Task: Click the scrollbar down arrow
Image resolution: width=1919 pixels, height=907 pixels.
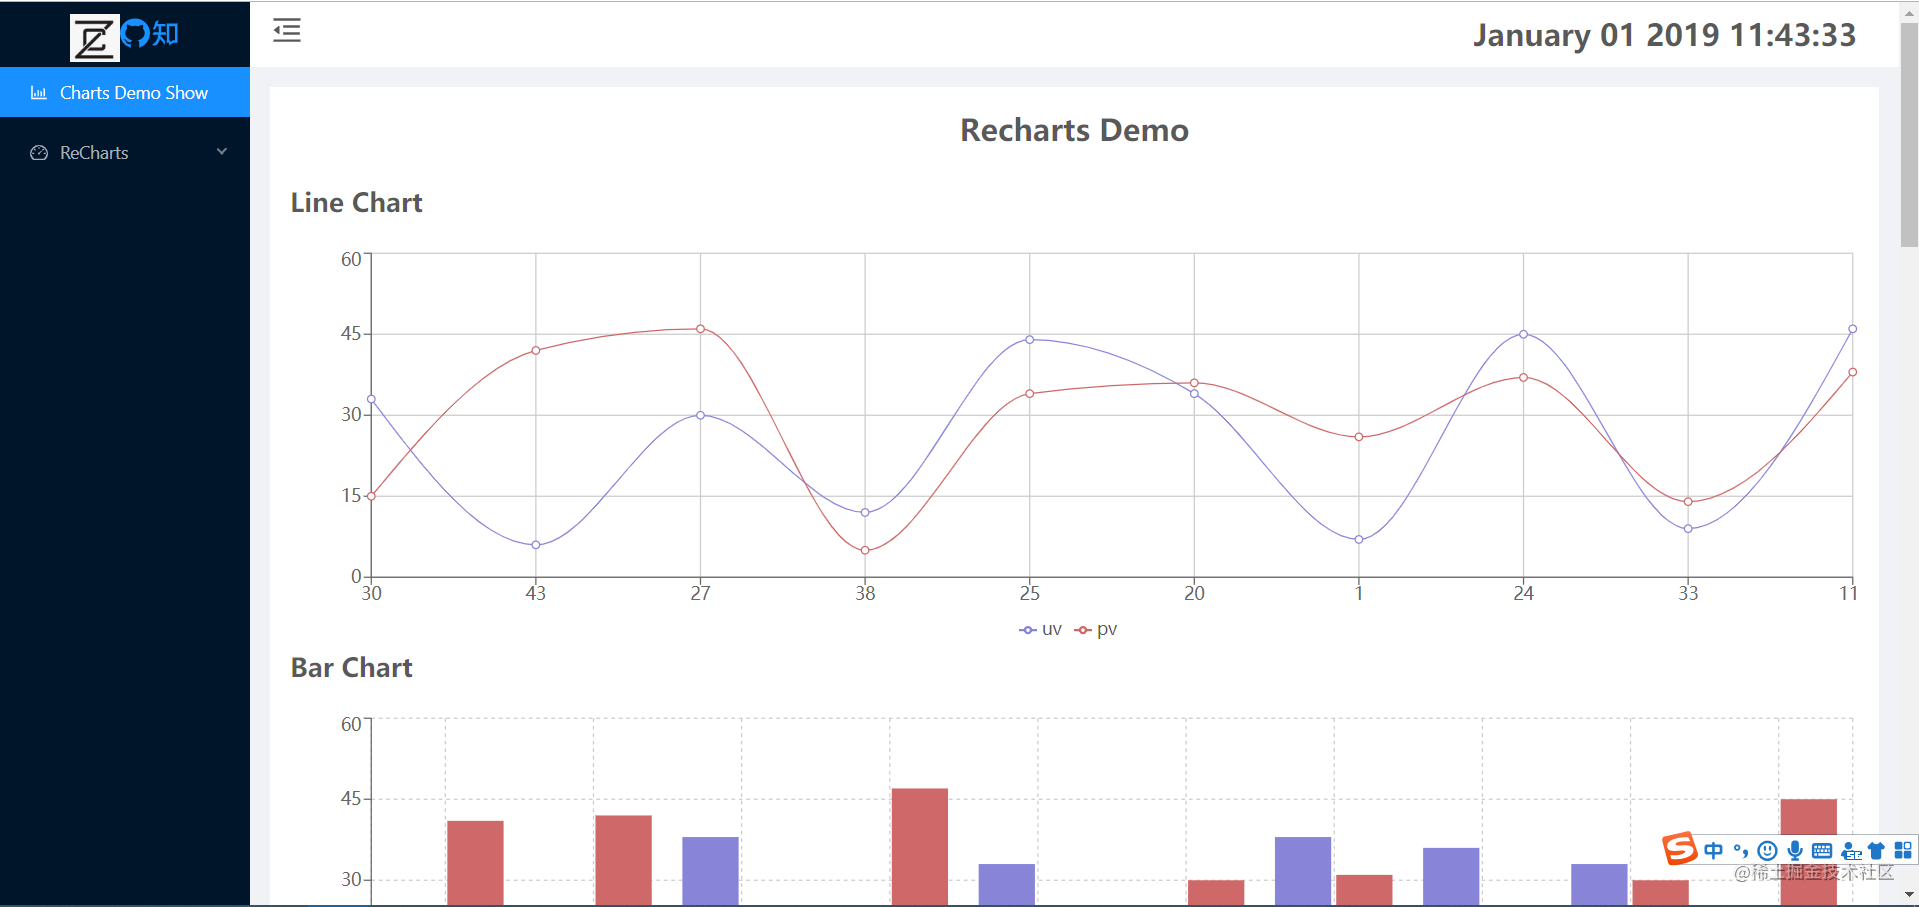Action: pyautogui.click(x=1908, y=895)
